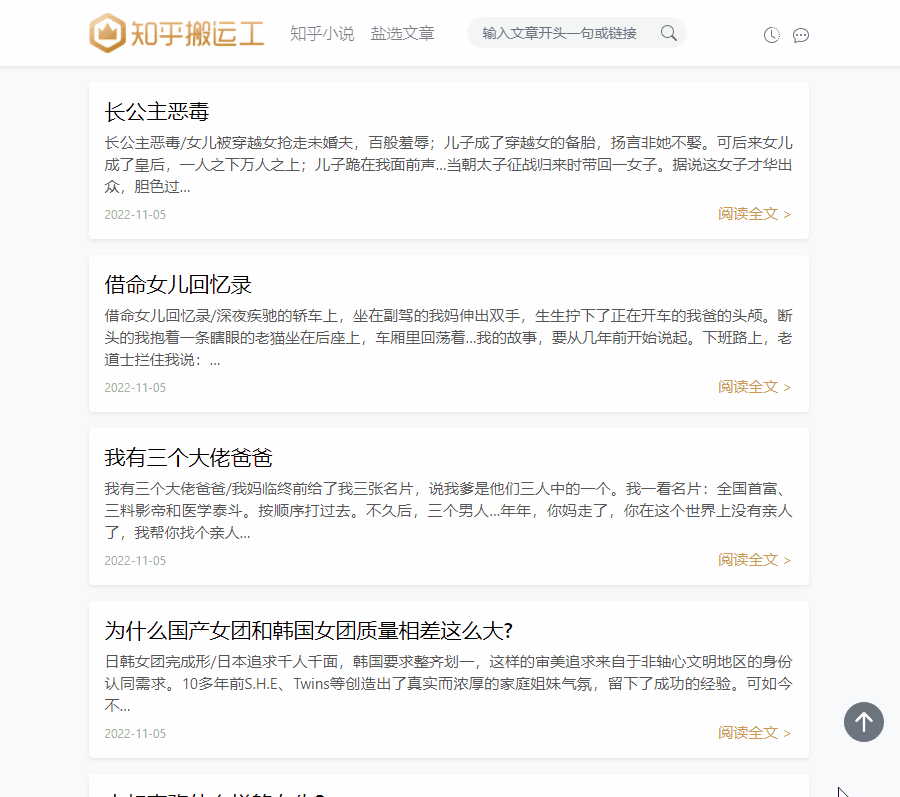Open the chat bubble message icon
900x797 pixels.
(801, 36)
